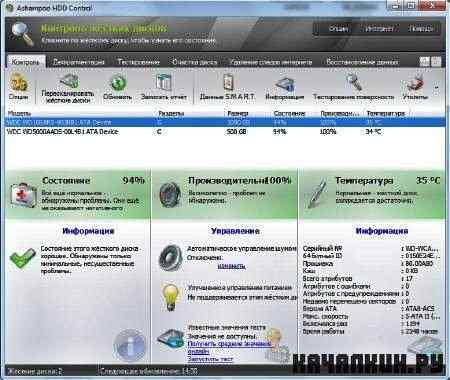Click the green checkmark status icon

coord(23,258)
